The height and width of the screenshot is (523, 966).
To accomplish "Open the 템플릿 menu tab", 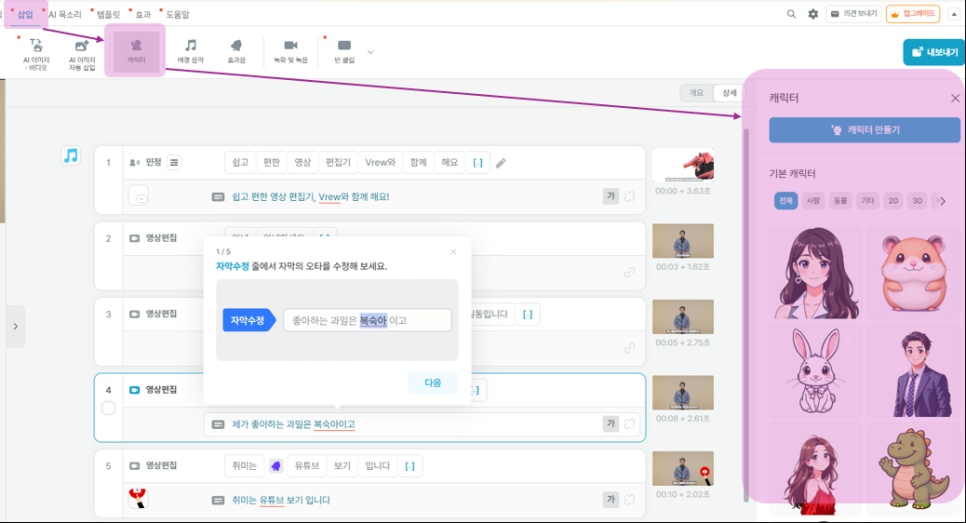I will click(x=108, y=14).
